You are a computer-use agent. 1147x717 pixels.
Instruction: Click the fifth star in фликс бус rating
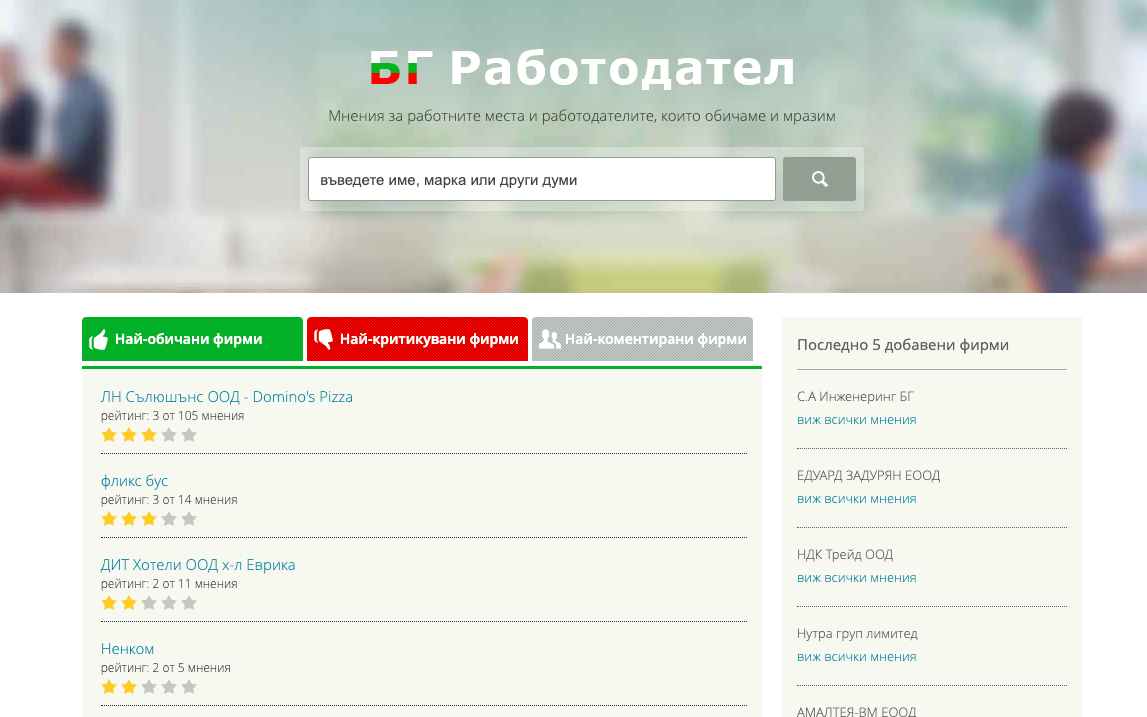pos(188,518)
